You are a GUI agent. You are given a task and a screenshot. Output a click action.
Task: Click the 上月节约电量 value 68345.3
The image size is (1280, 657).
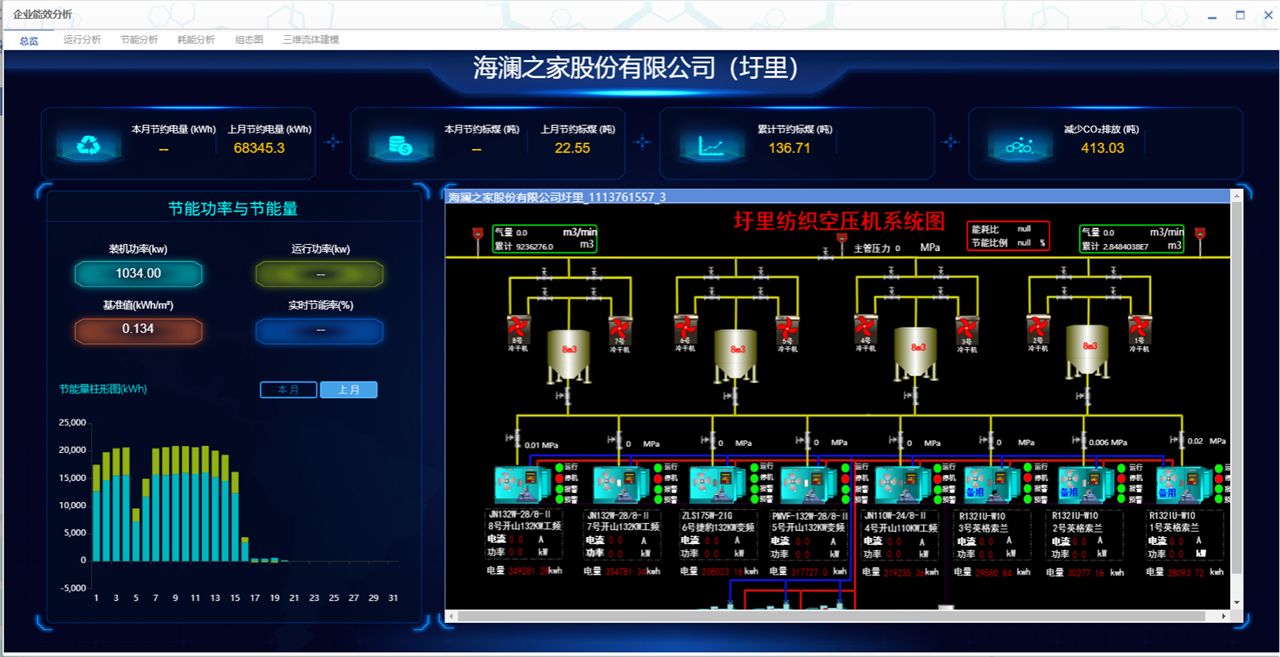[x=259, y=148]
